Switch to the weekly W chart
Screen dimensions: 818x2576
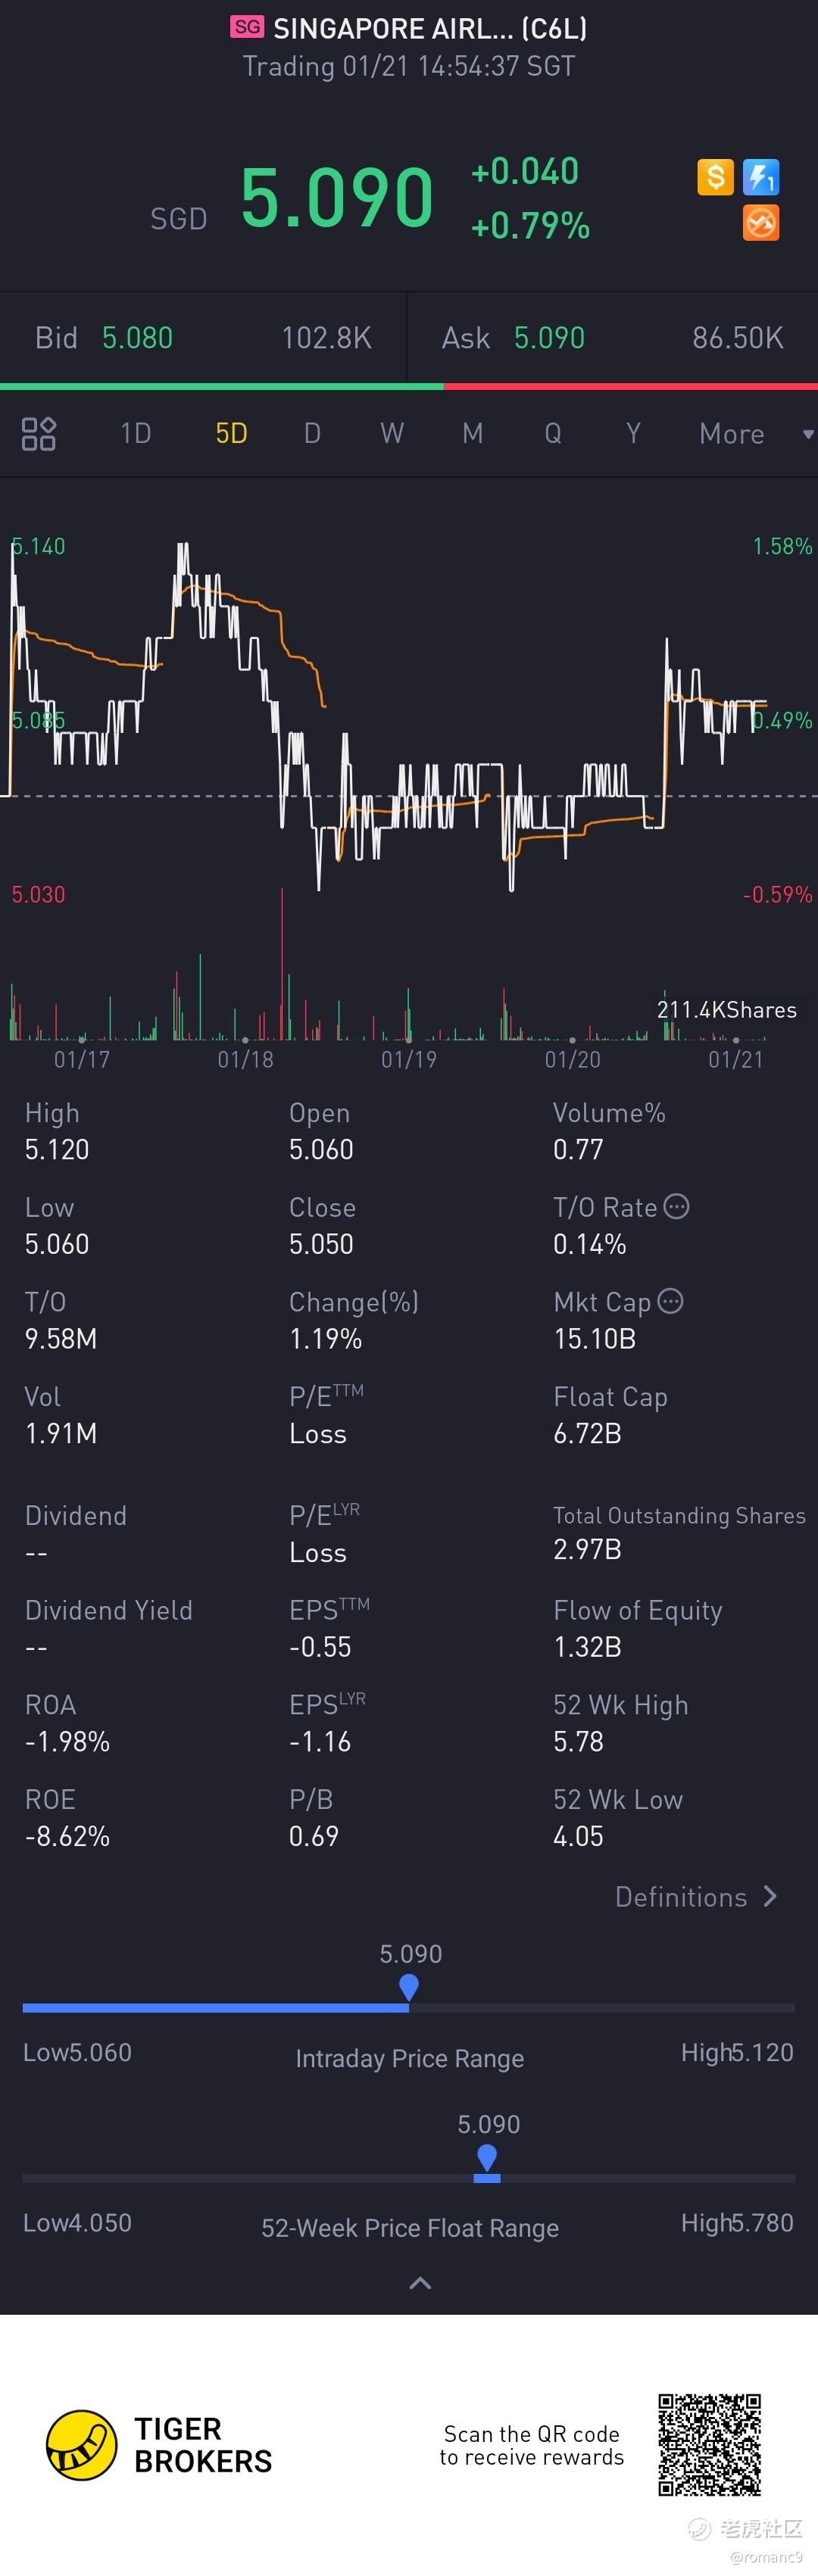click(x=391, y=434)
